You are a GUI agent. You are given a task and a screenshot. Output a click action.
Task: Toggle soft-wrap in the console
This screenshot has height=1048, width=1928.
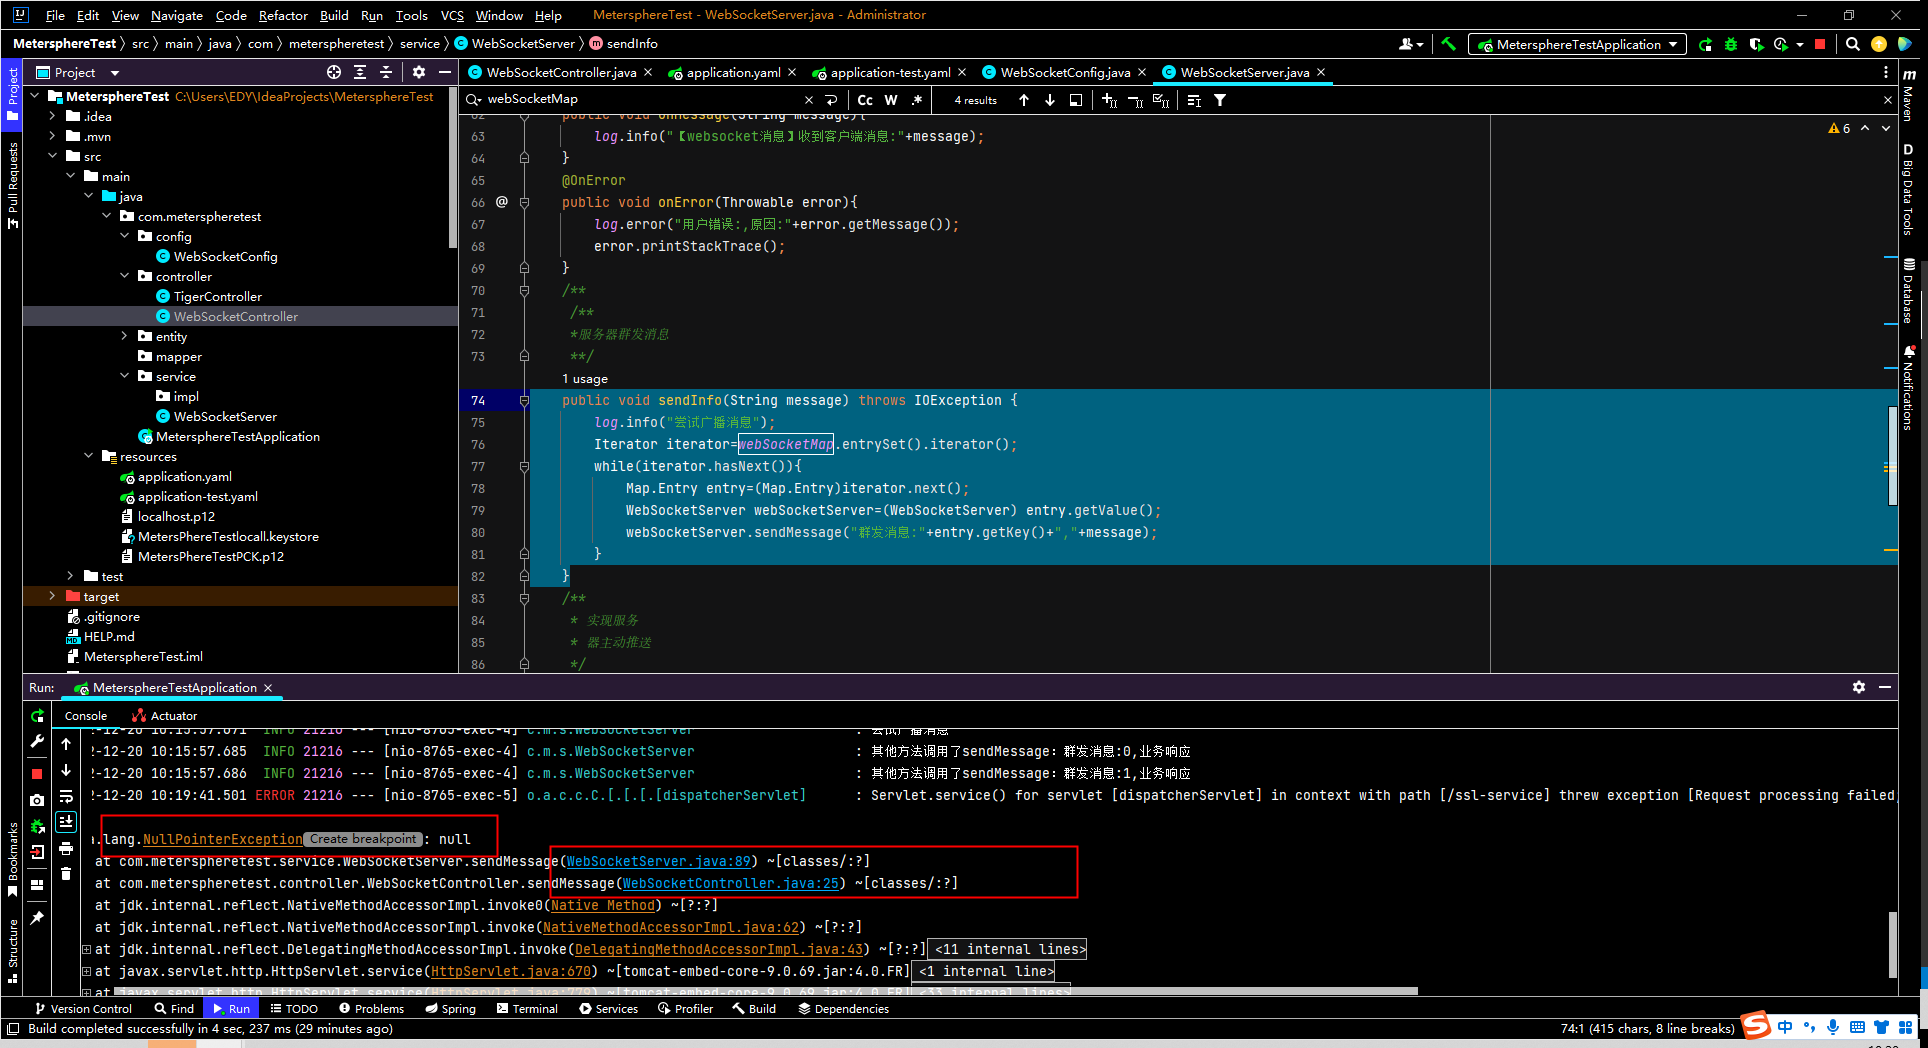[x=66, y=796]
